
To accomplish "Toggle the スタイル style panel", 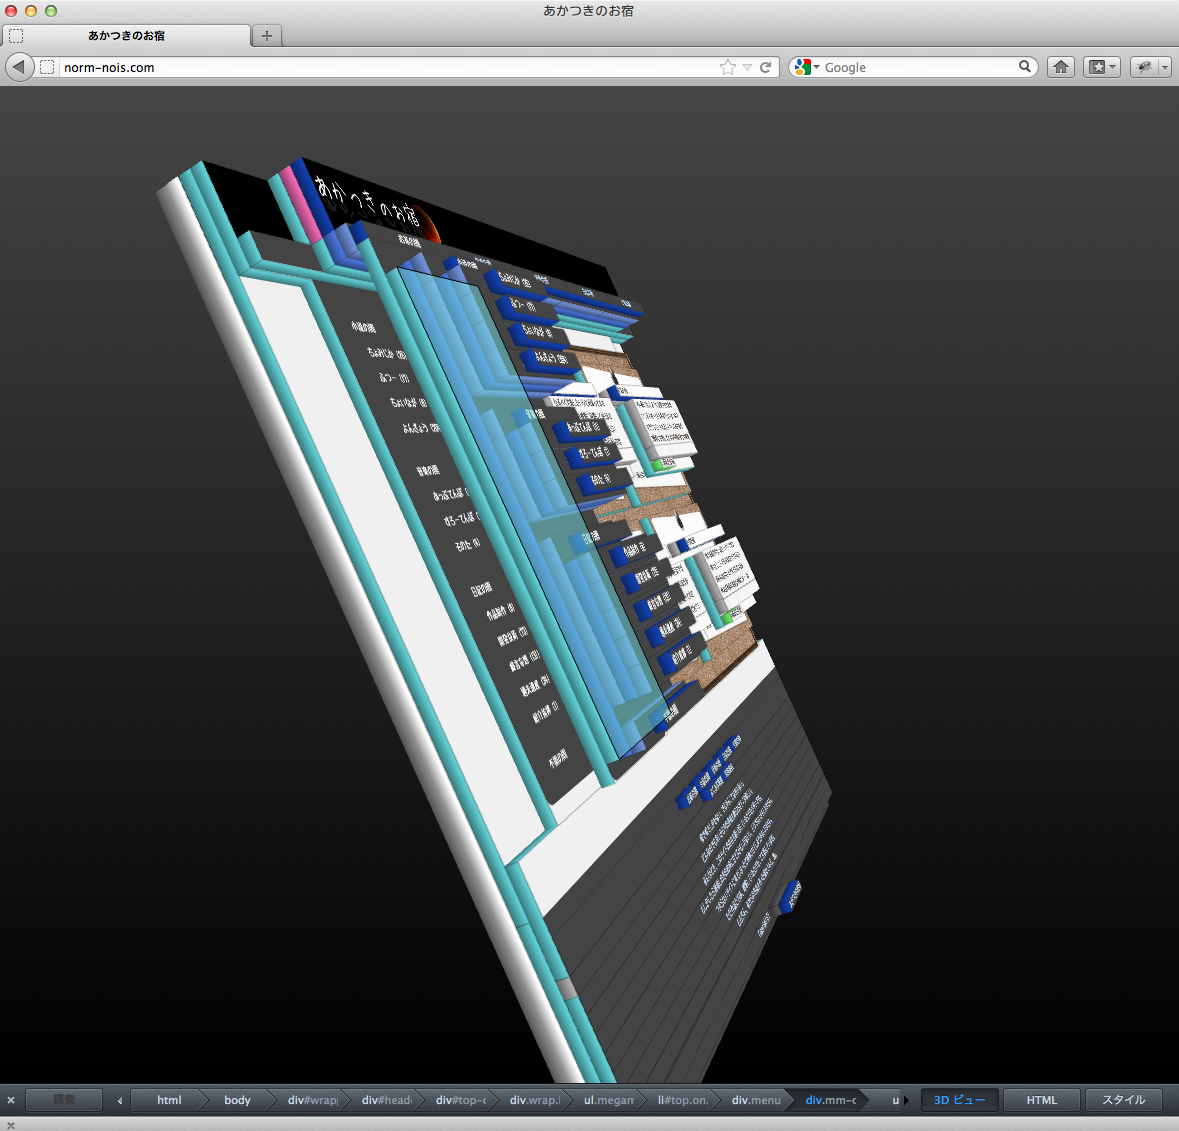I will click(1124, 1100).
